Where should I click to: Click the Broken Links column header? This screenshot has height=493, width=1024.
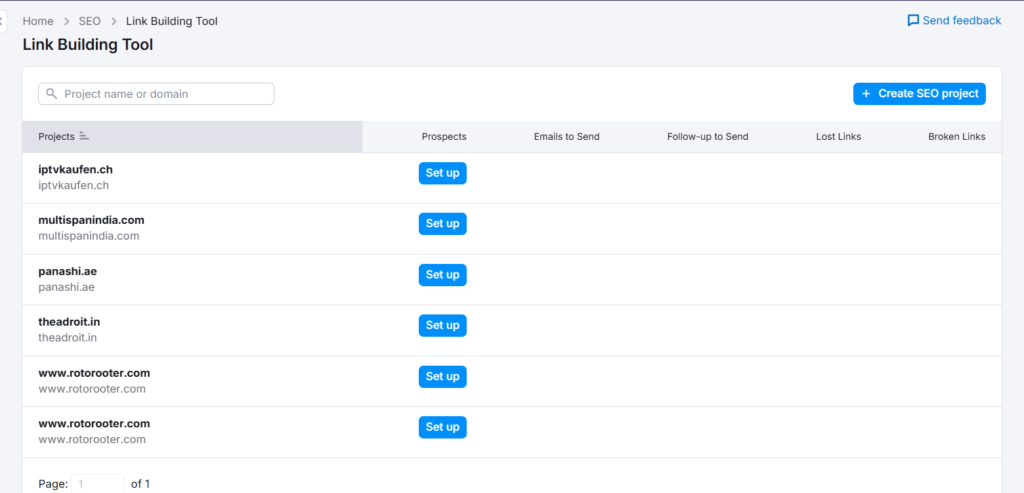957,136
